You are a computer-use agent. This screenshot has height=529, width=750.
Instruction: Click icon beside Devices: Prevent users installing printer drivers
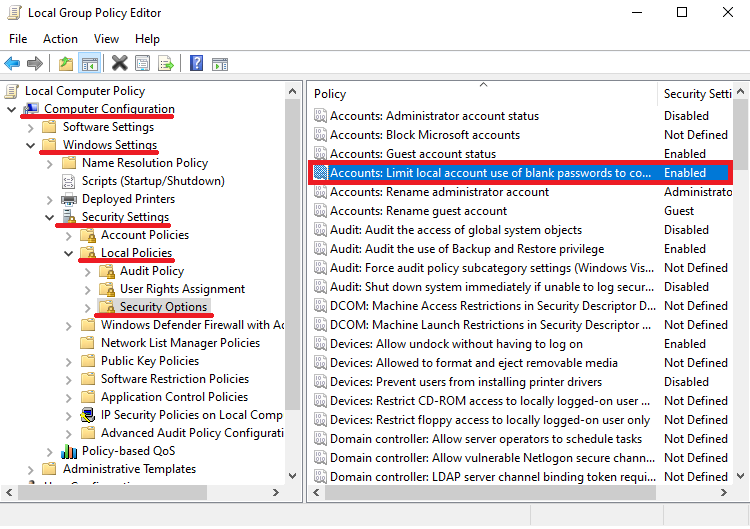coord(320,382)
